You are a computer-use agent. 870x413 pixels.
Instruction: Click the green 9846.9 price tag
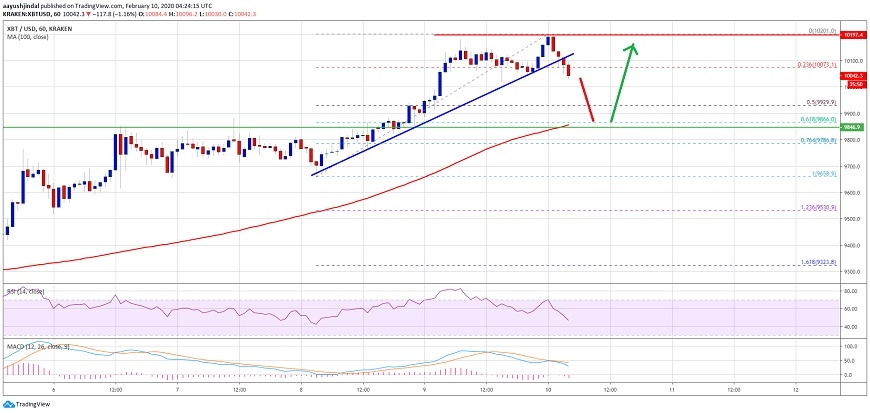(x=852, y=127)
